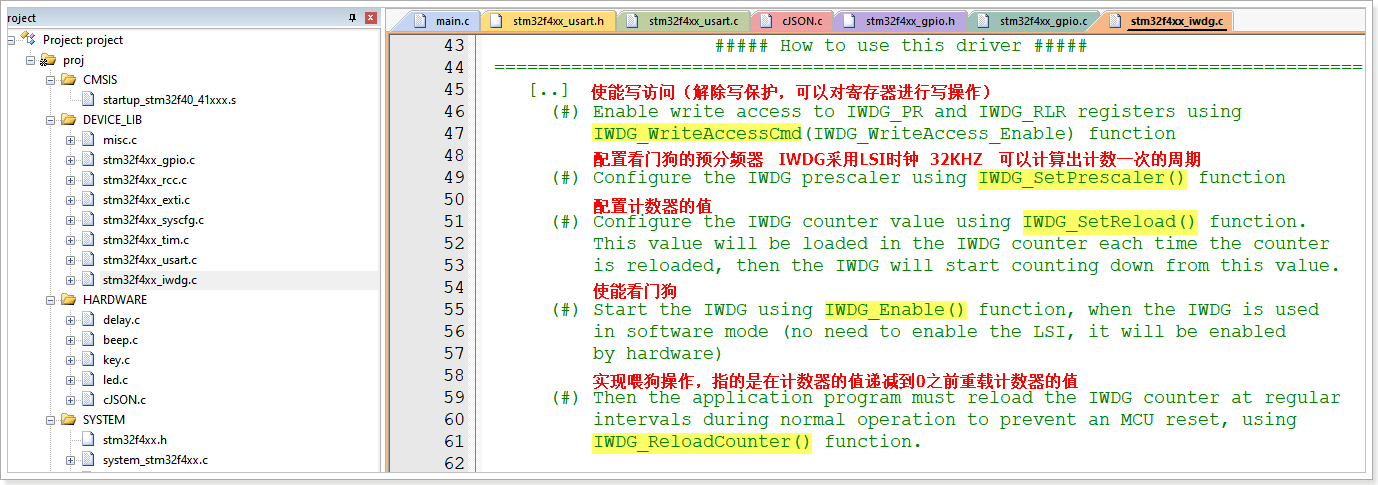Viewport: 1378px width, 485px height.
Task: Click highlighted IWDG_Enable() in the code
Action: click(896, 310)
